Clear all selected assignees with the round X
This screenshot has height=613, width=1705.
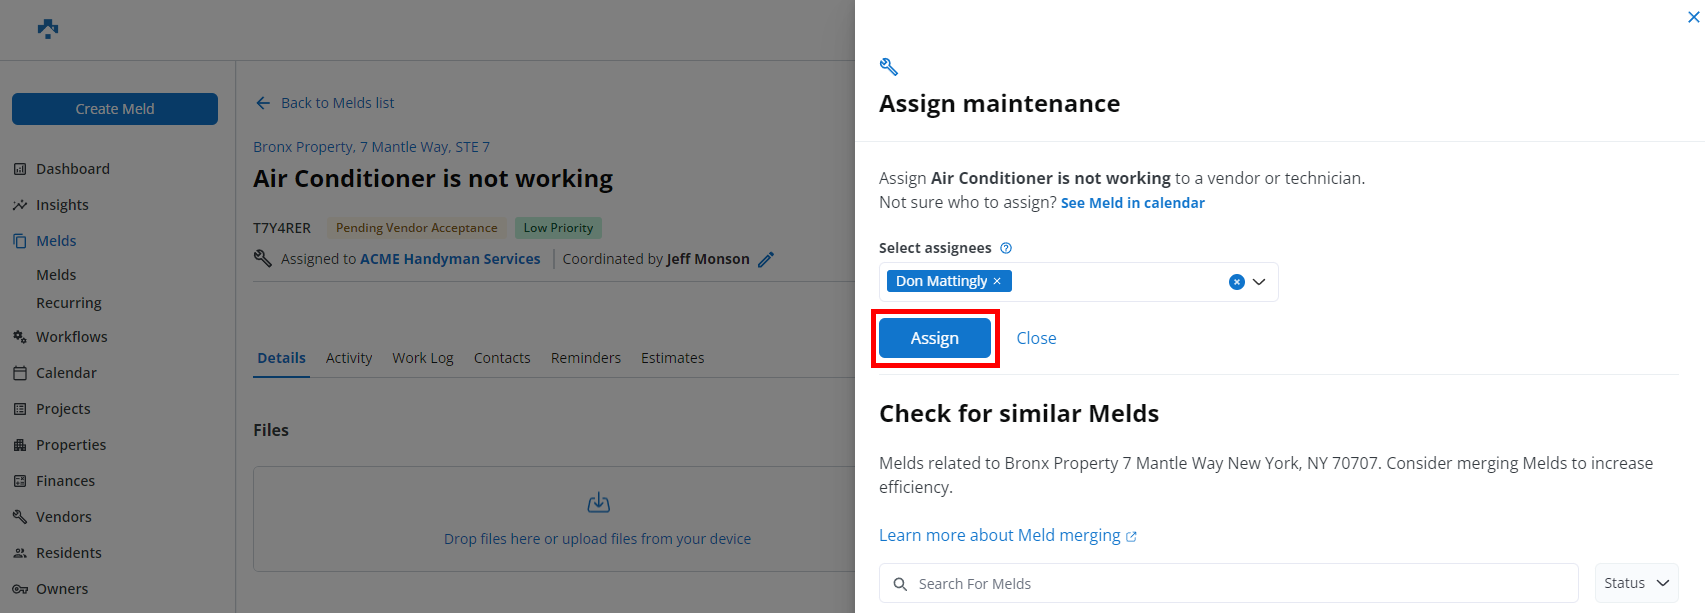coord(1236,282)
